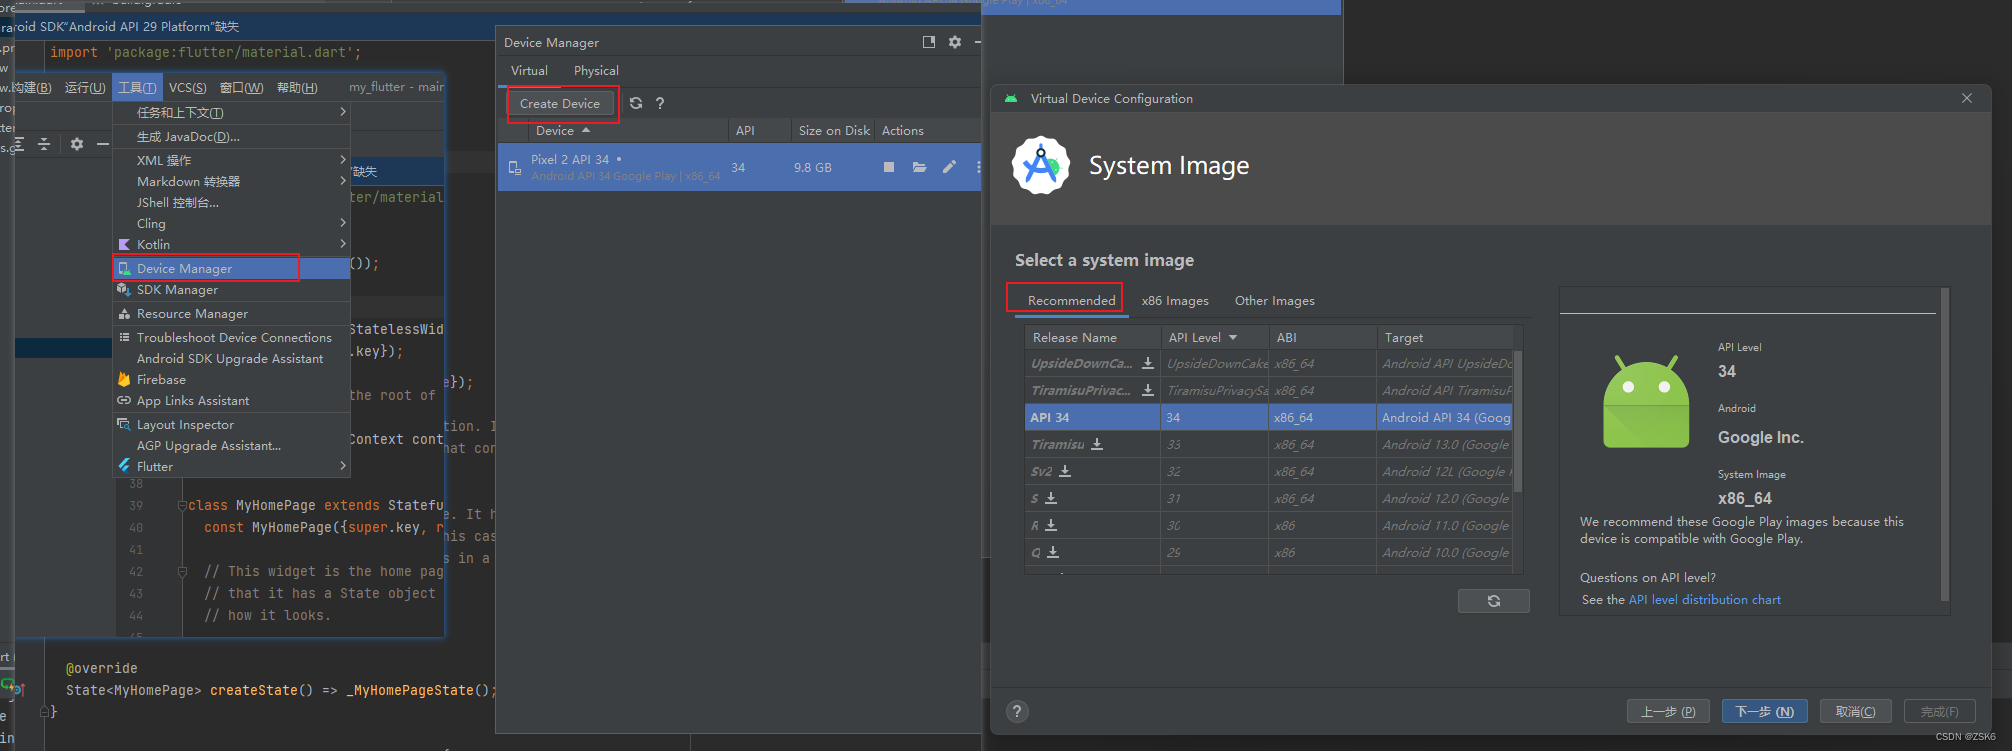Screen dimensions: 2012x751
Task: Edit the Pixel 2 API 34 device
Action: [x=949, y=167]
